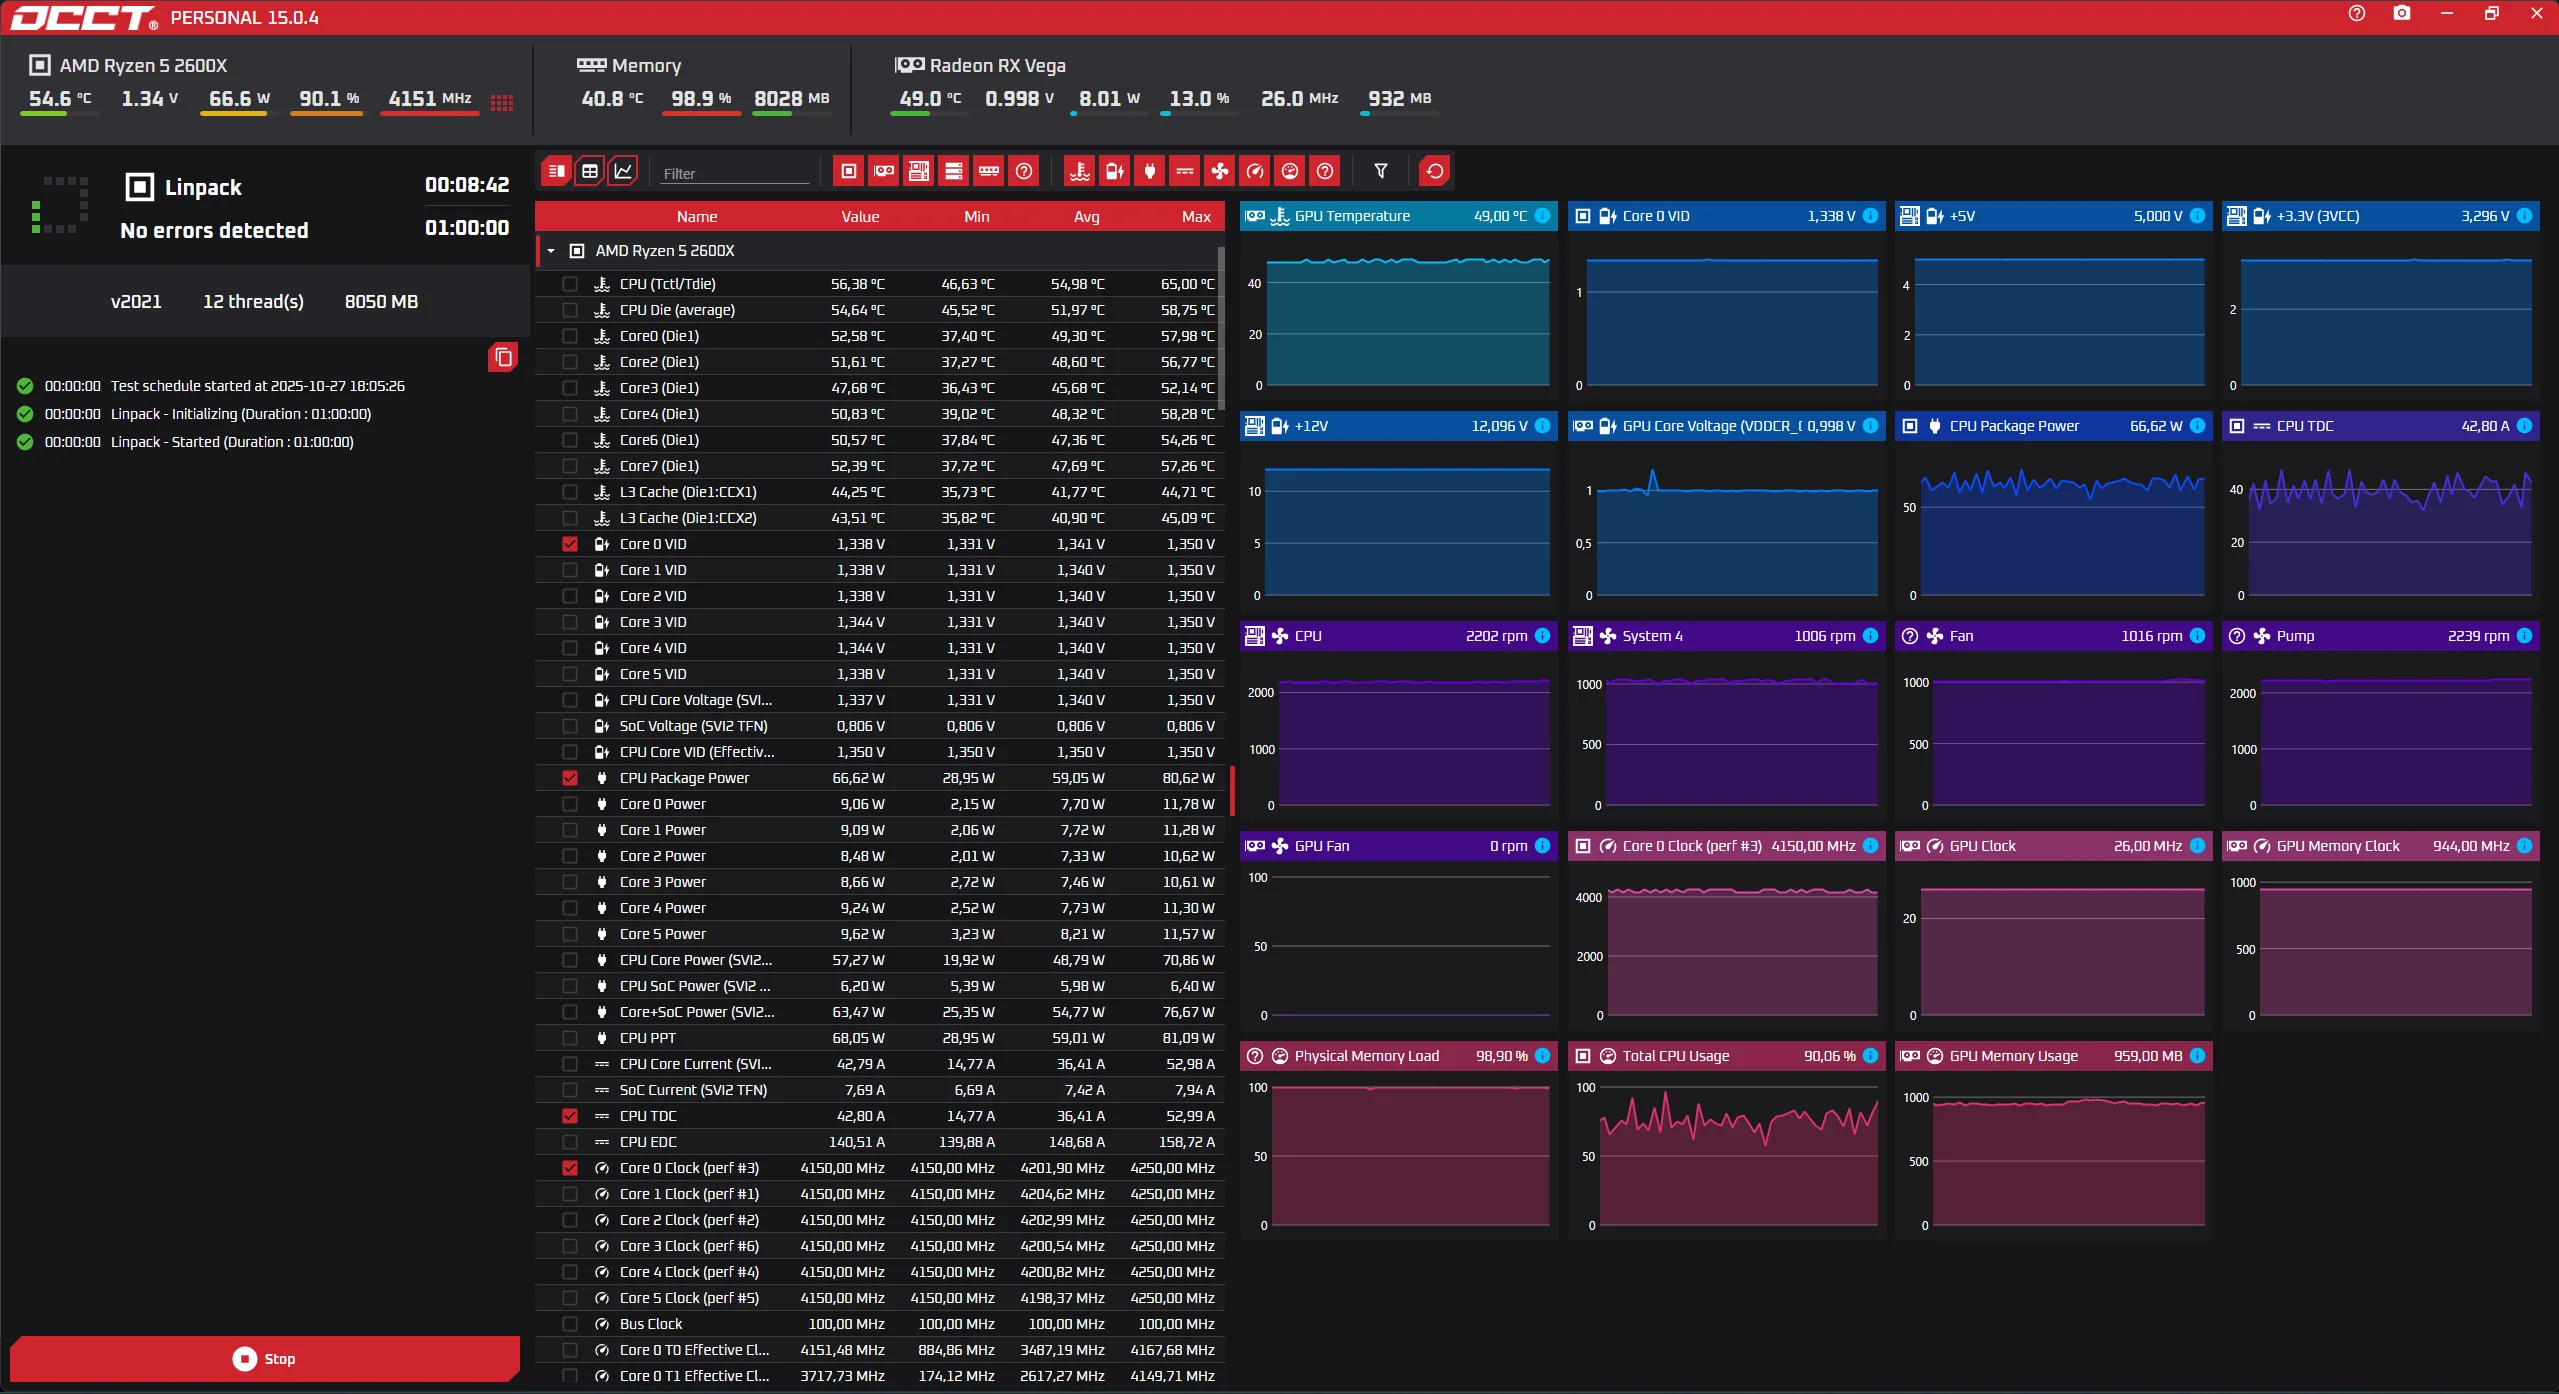Image resolution: width=2559 pixels, height=1394 pixels.
Task: Disable the CPU Package Power checkbox
Action: 570,778
